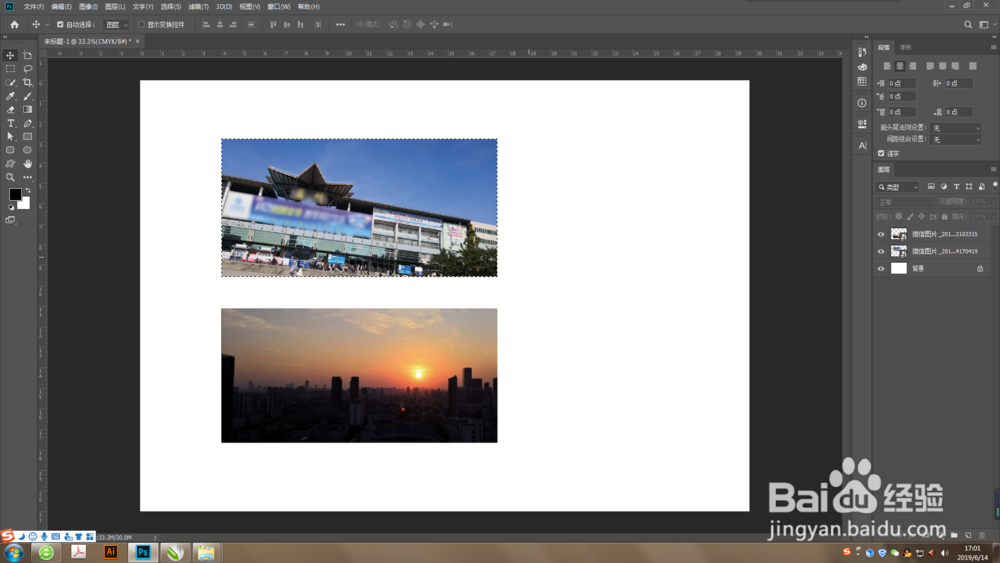The image size is (1000, 563).
Task: Open more align options three dots
Action: point(341,25)
